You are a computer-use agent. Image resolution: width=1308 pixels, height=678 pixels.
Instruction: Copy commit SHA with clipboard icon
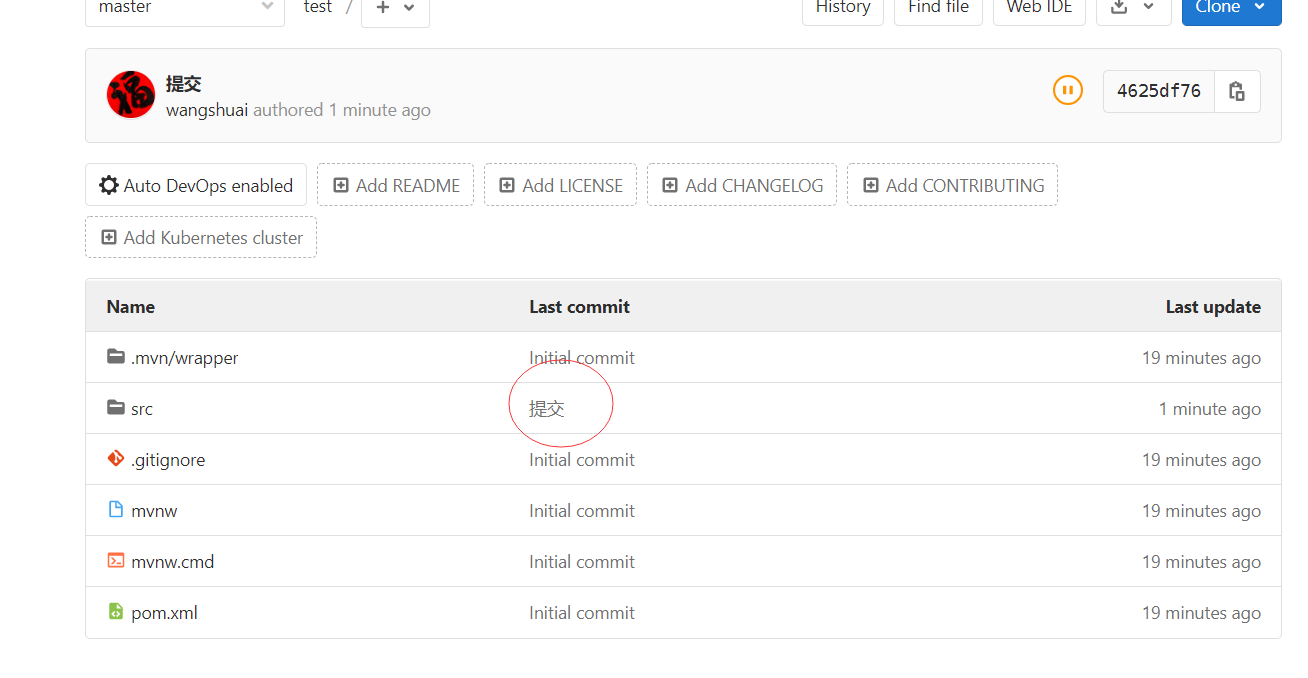pyautogui.click(x=1237, y=91)
